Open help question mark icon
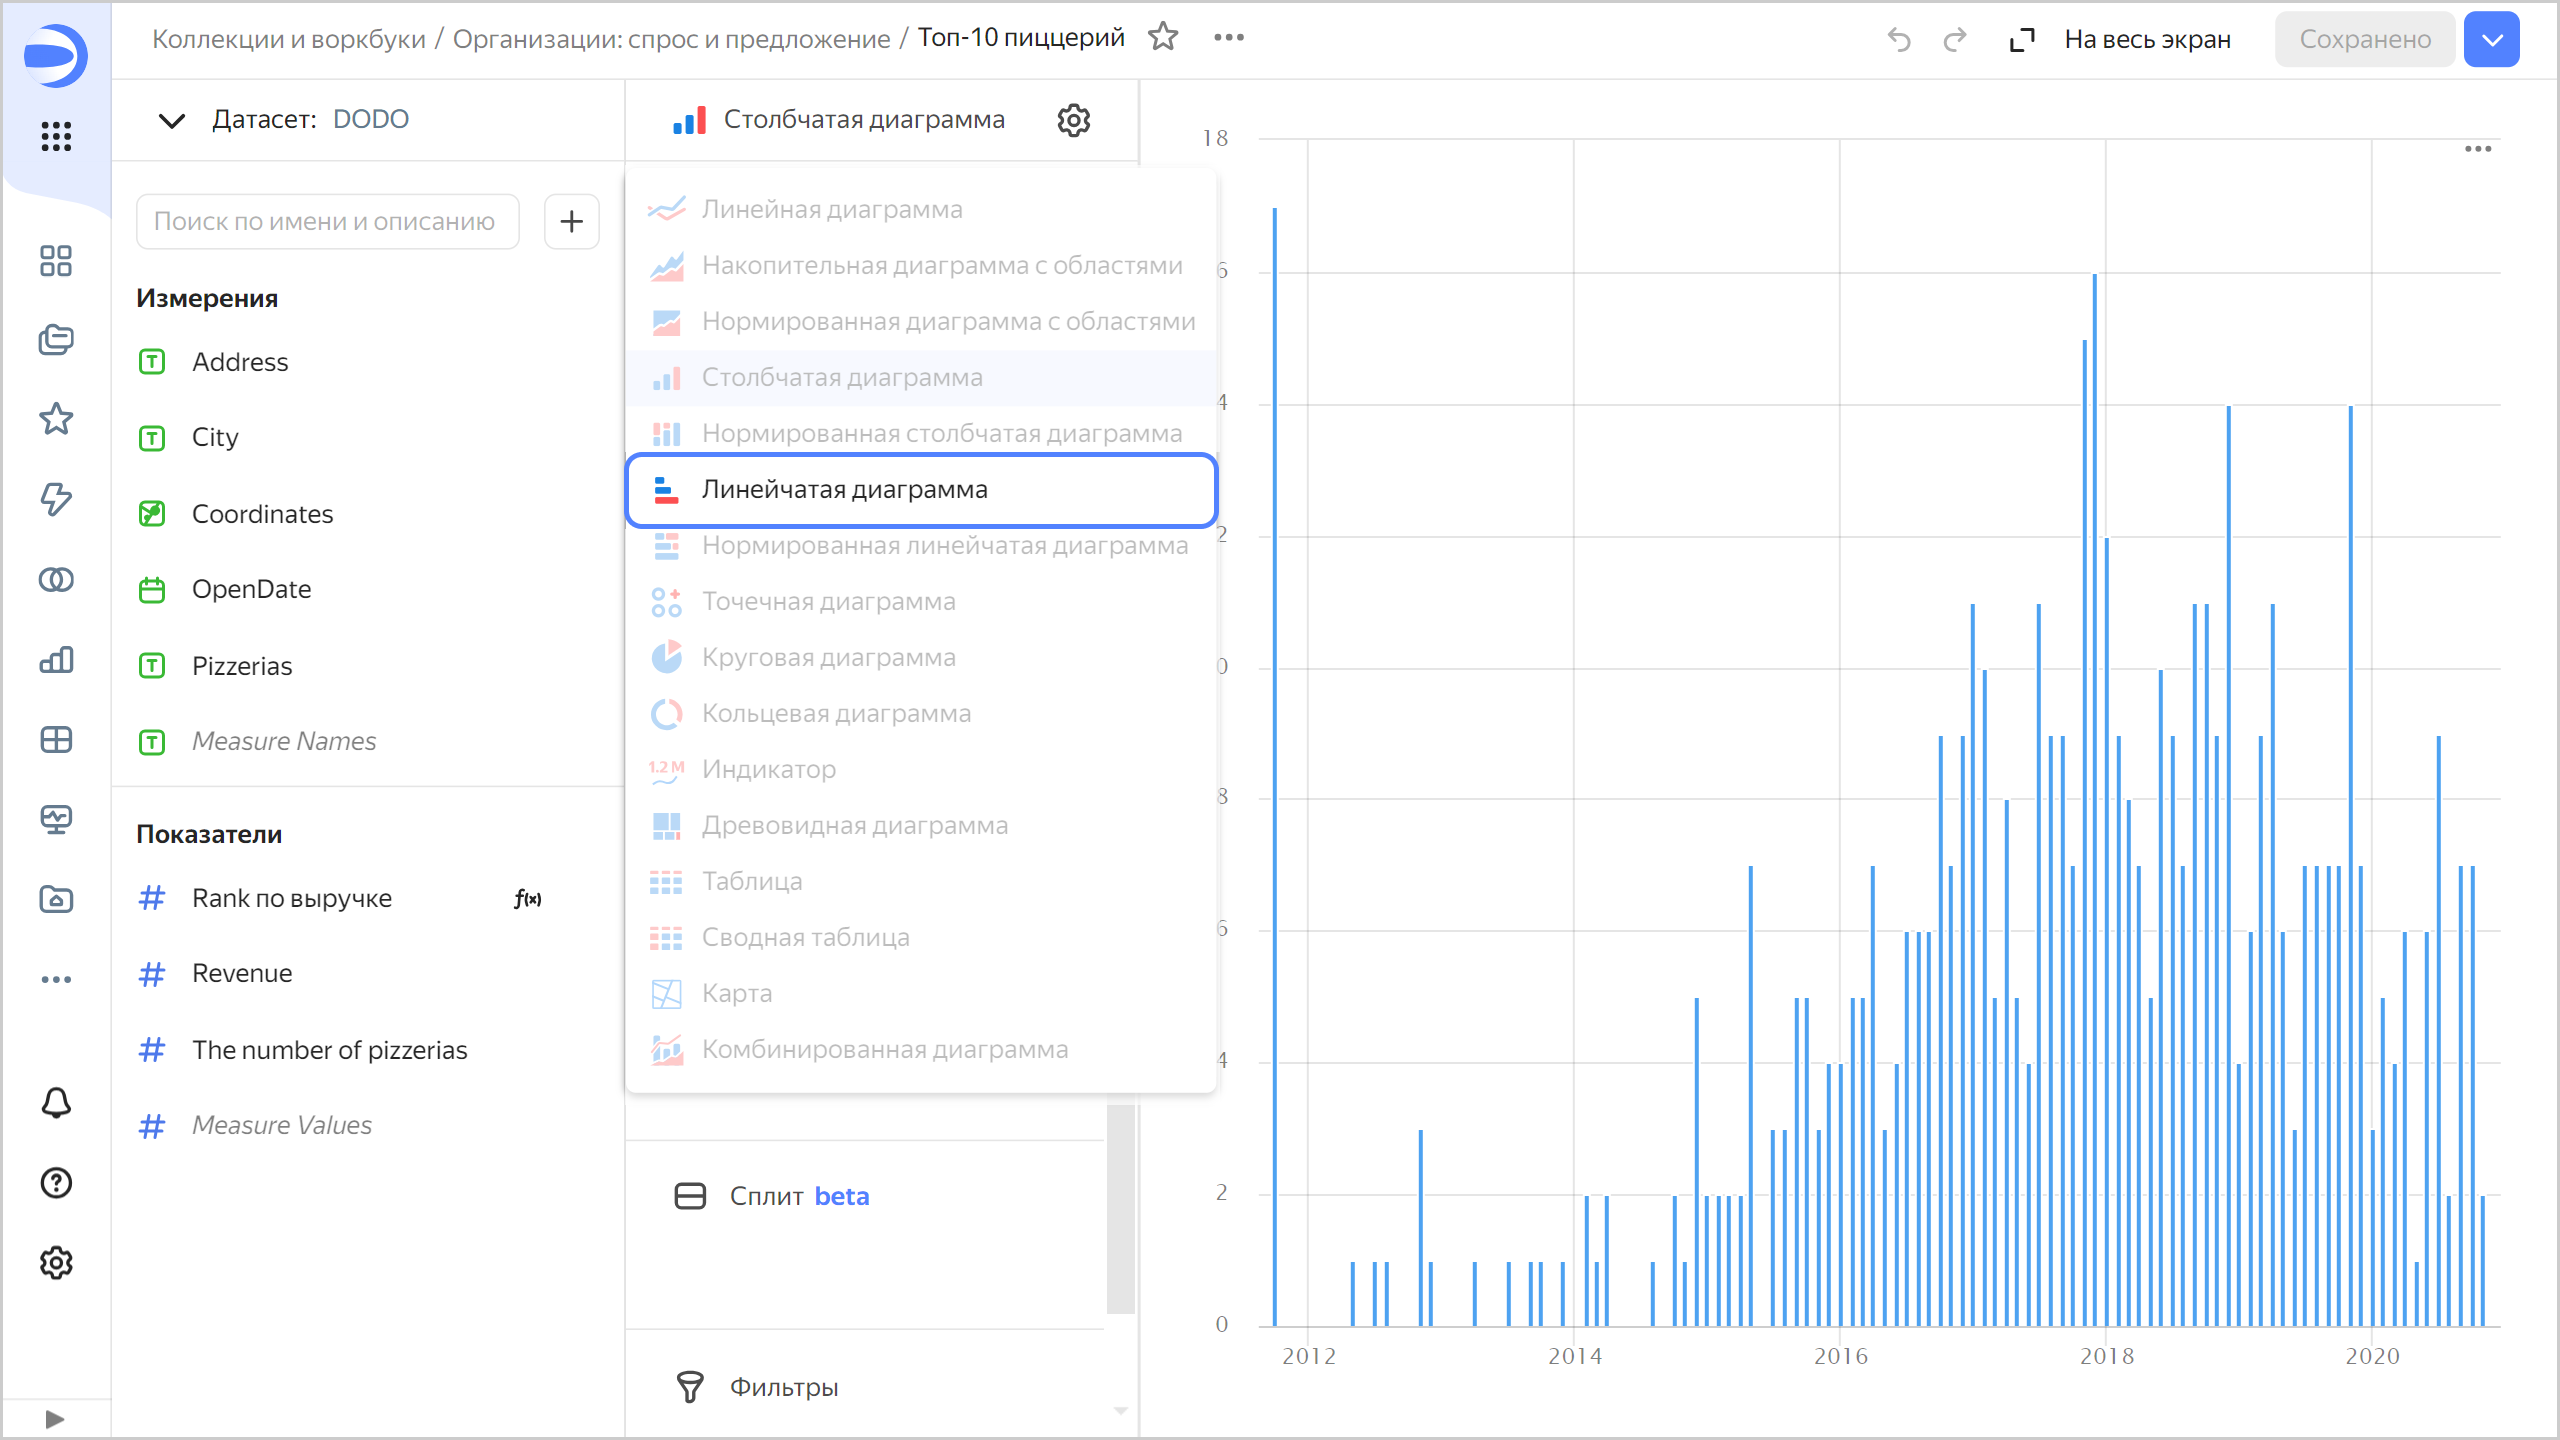Screen dimensions: 2560x1440 tap(56, 1183)
